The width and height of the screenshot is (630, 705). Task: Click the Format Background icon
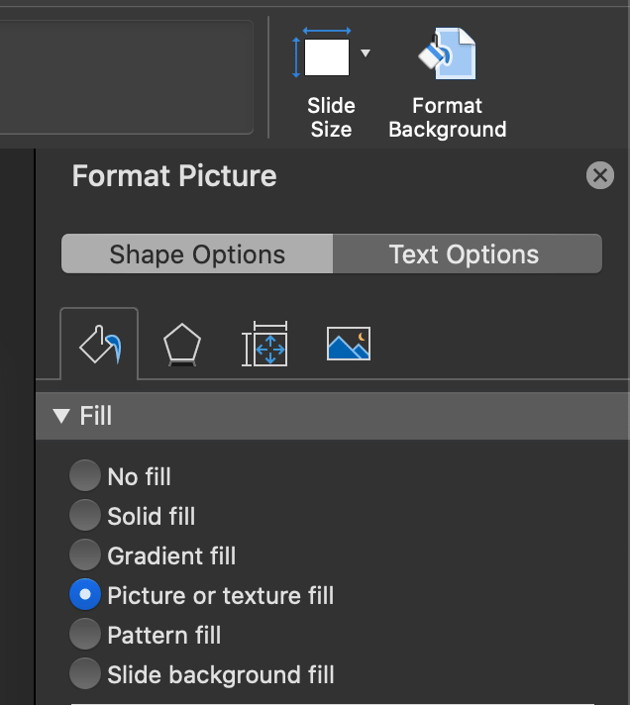tap(447, 54)
